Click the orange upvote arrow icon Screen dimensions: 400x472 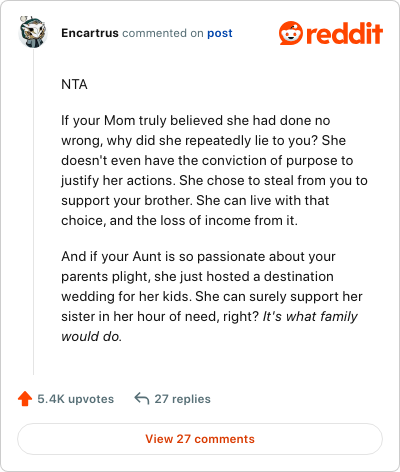[25, 399]
